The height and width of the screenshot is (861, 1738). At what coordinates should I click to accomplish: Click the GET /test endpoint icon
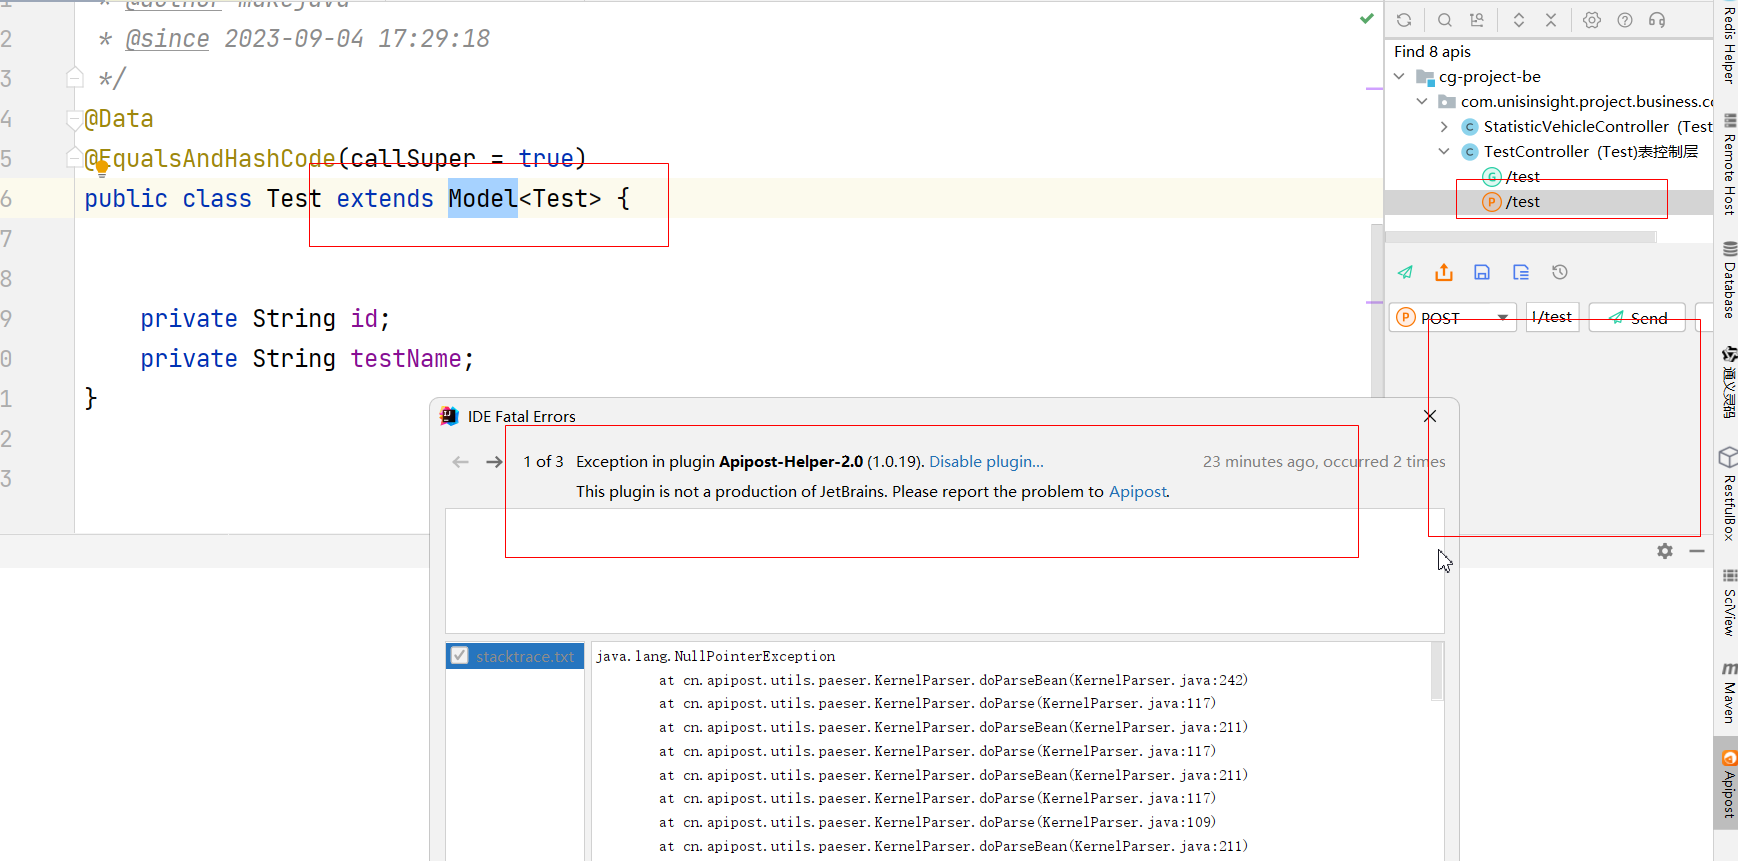click(1492, 177)
